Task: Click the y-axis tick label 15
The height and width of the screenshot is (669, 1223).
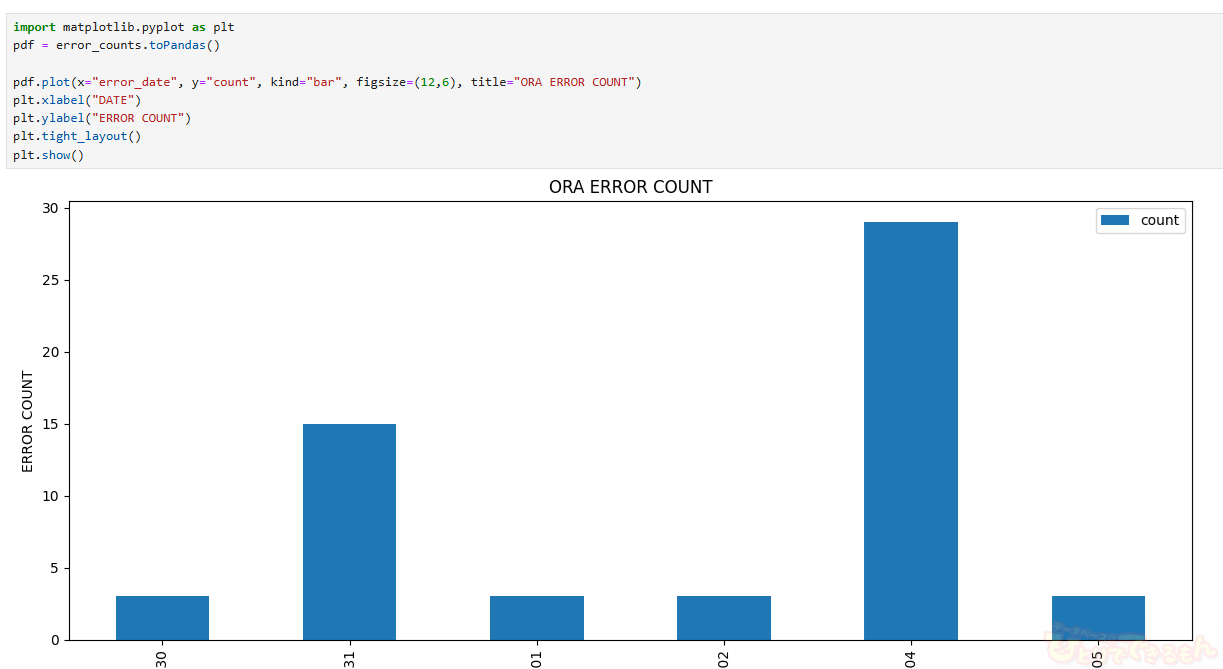Action: [50, 424]
